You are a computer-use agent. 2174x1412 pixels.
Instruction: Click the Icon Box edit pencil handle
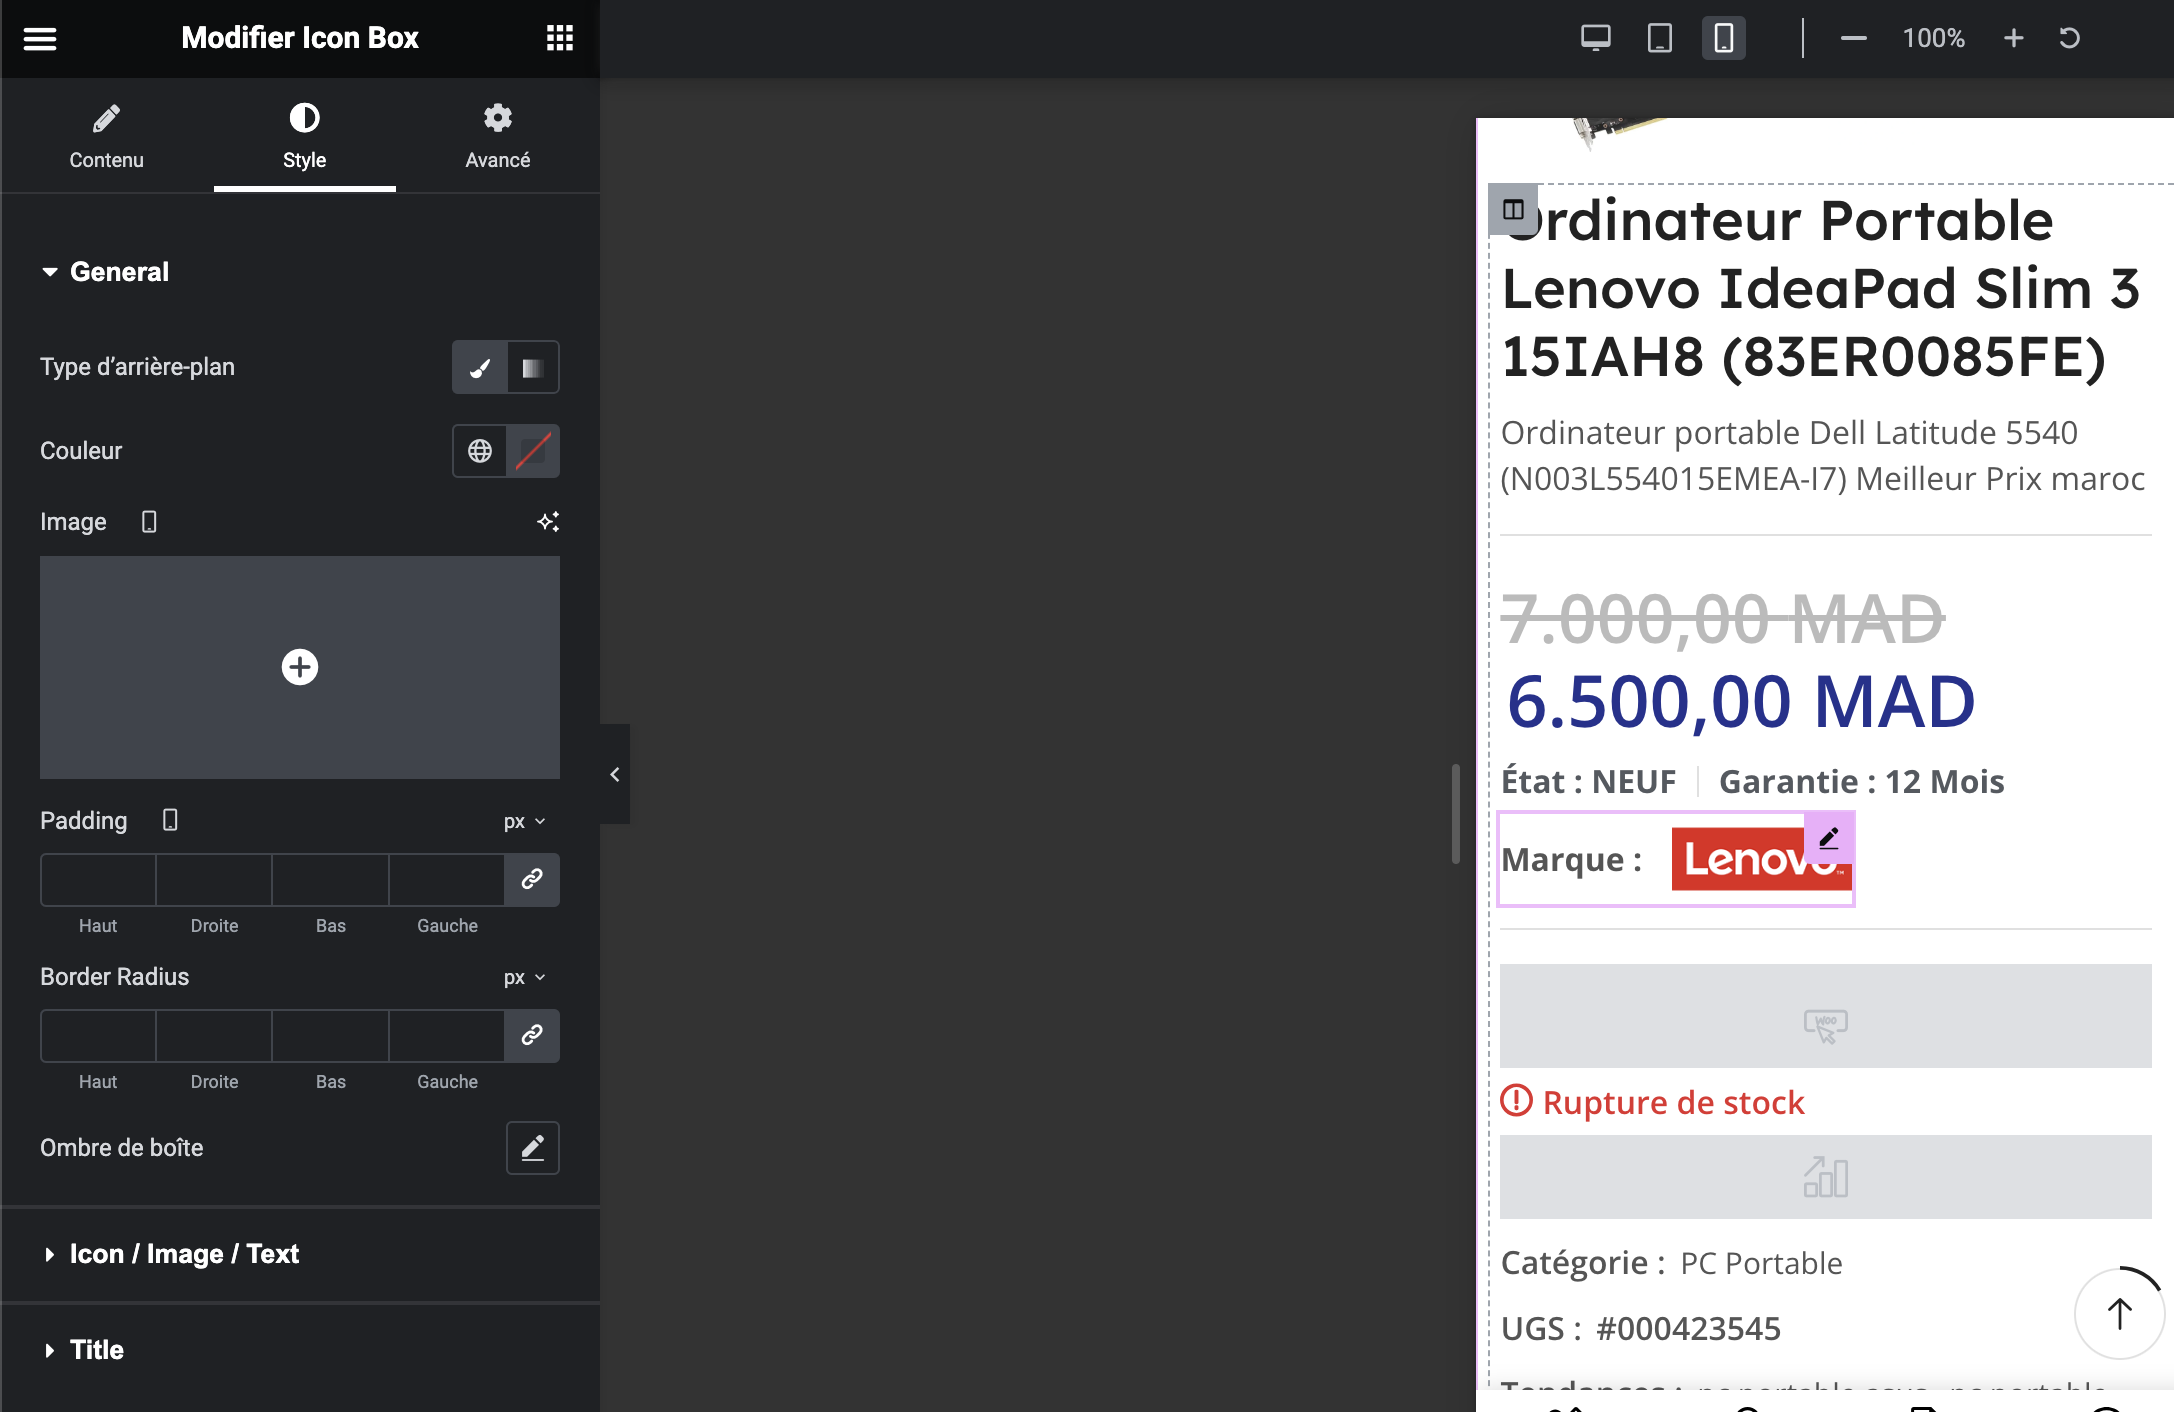point(1829,838)
